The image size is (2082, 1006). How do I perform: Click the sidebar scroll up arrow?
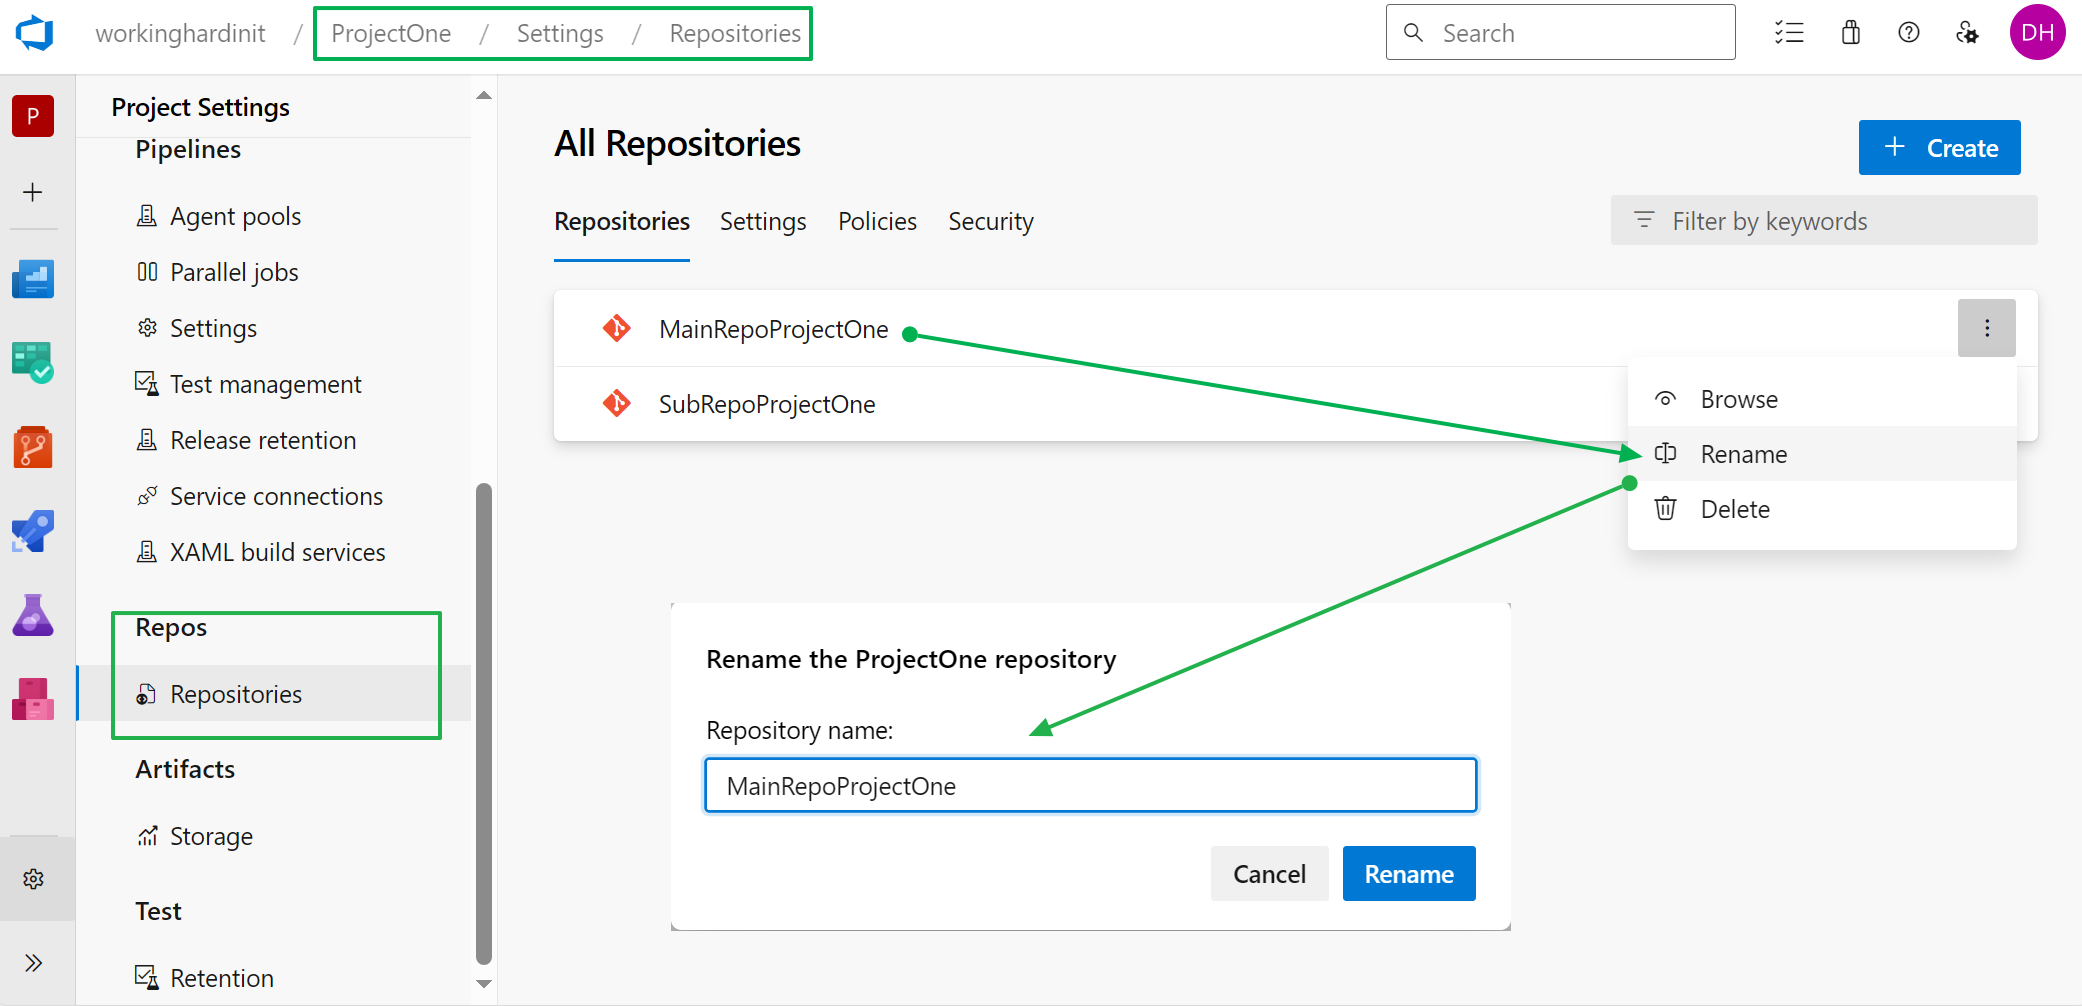pos(484,96)
